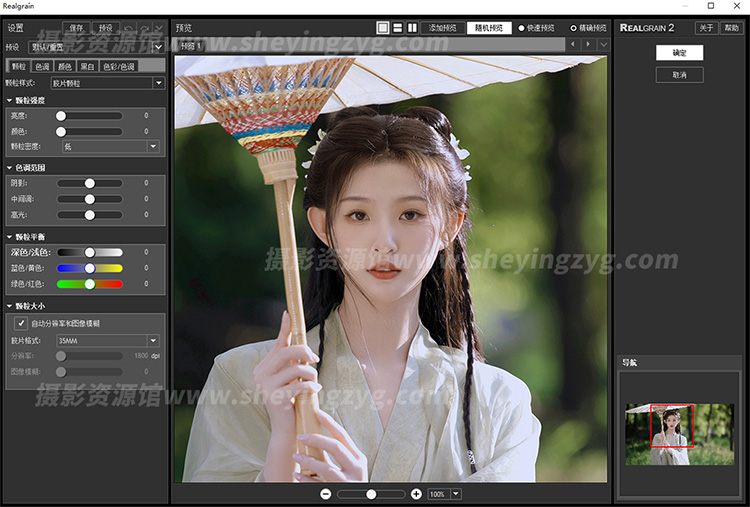Select the 精确预览 radio button

[x=573, y=28]
